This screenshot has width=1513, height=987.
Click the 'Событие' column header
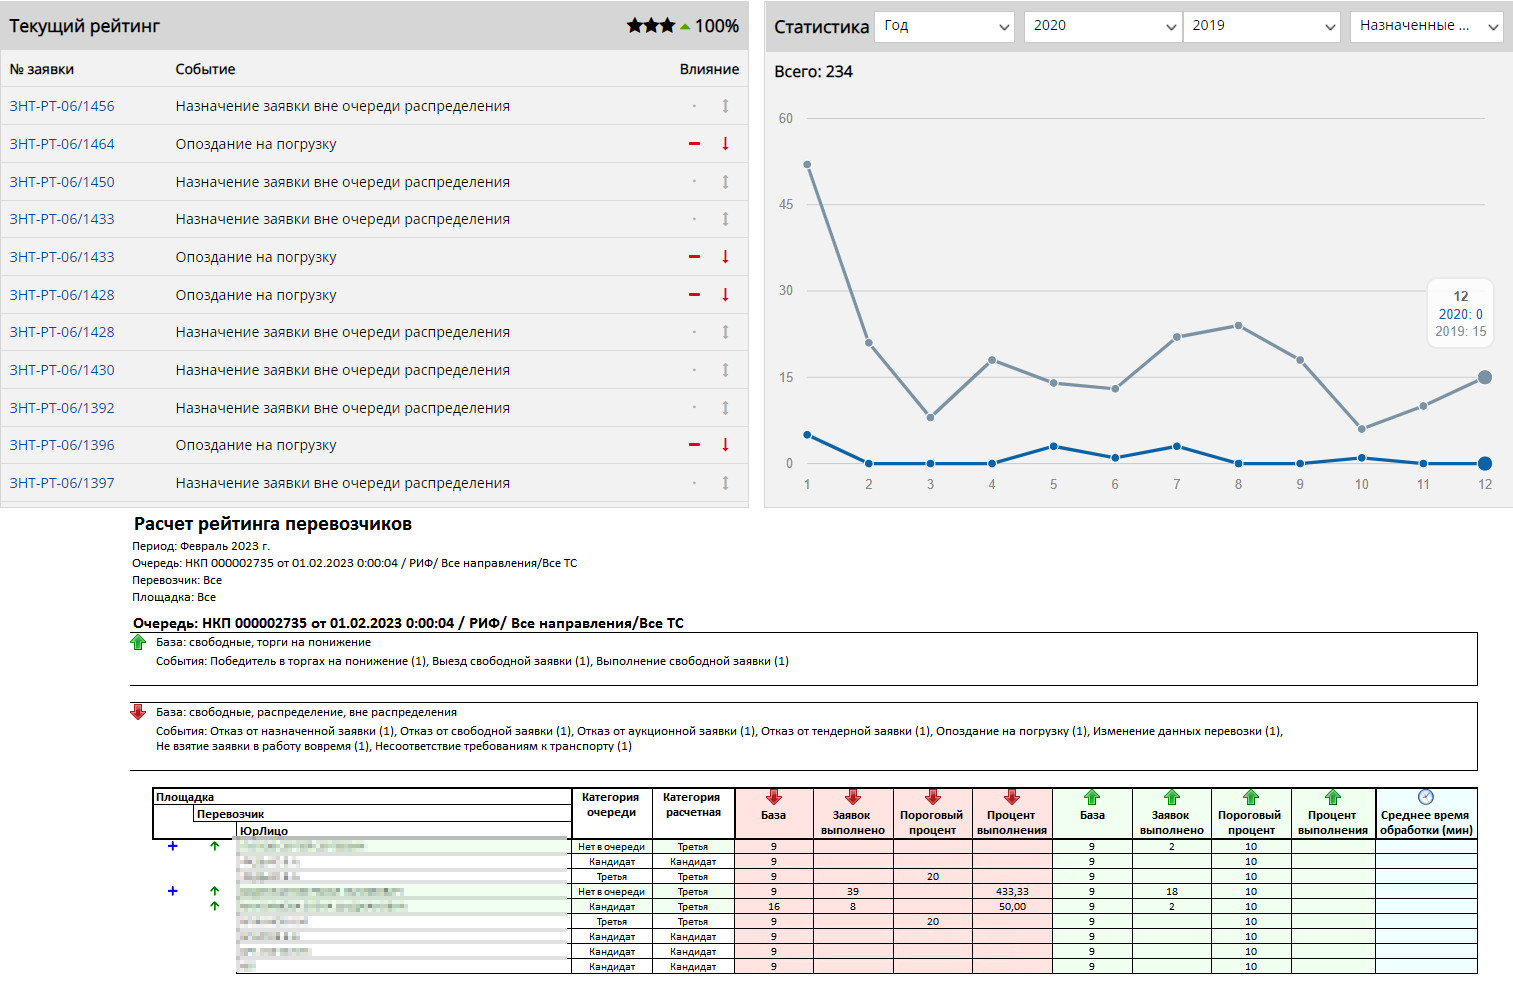coord(205,69)
